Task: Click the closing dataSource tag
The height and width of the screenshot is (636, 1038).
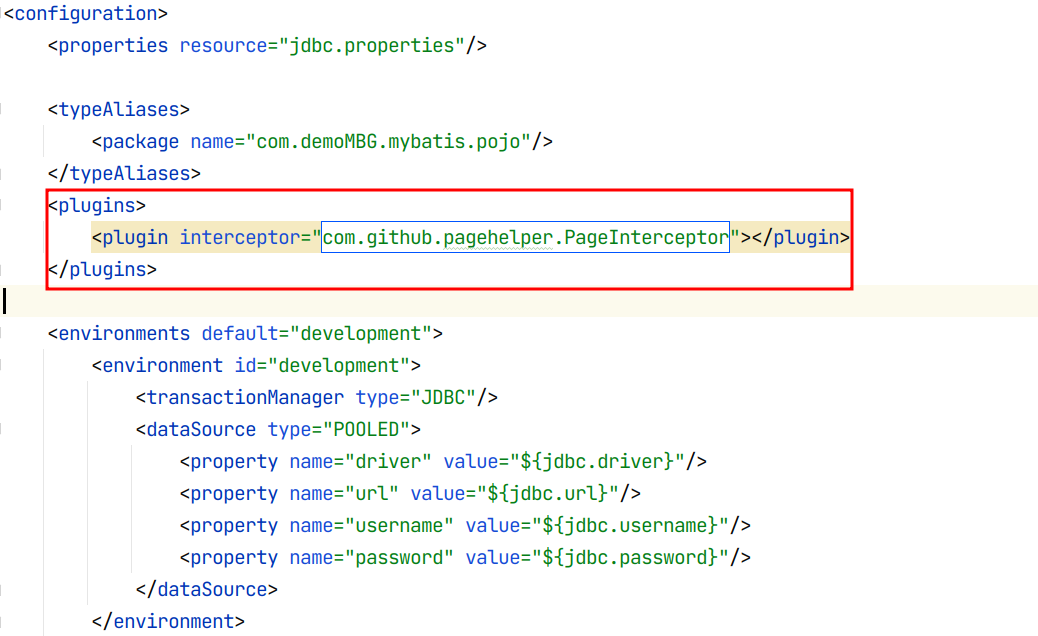Action: click(x=207, y=590)
